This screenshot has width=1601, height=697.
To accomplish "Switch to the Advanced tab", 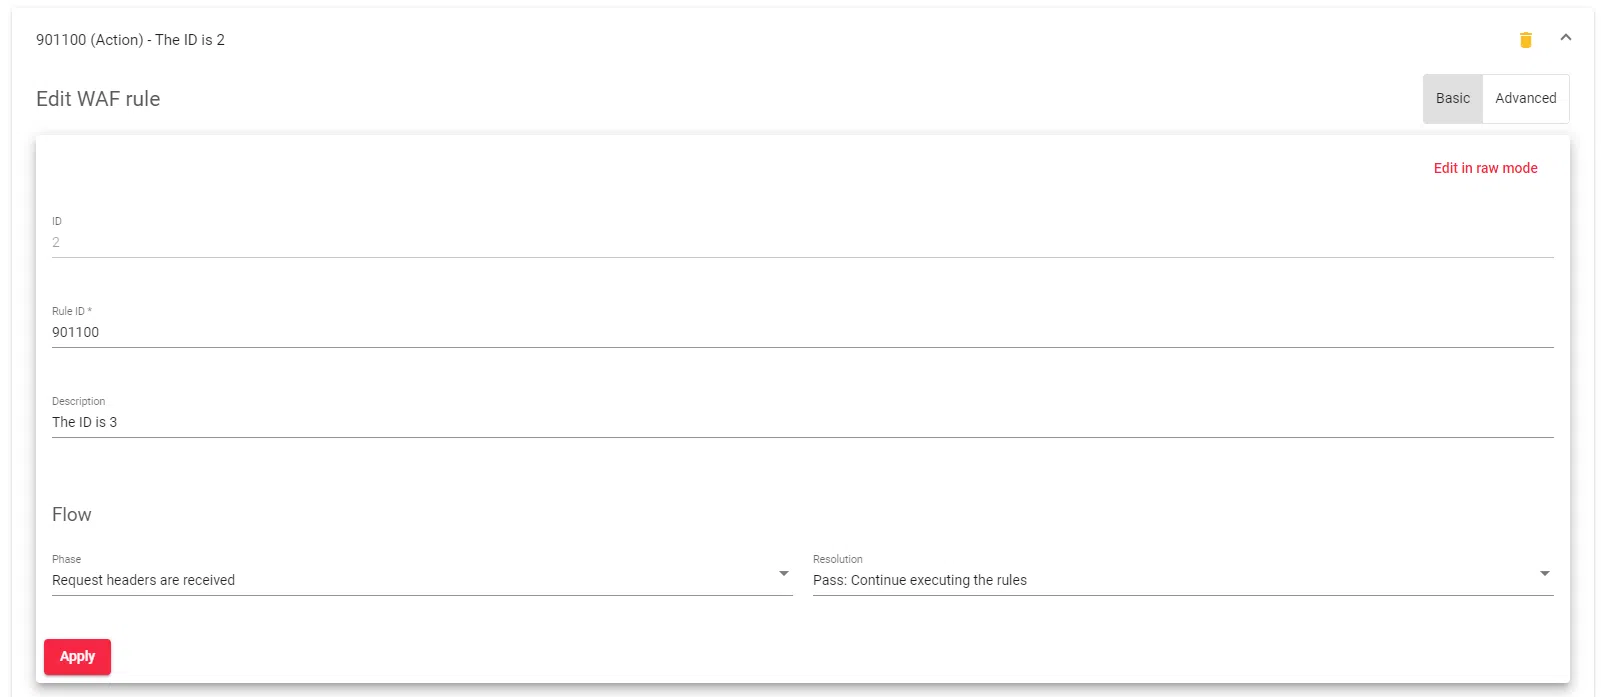I will pos(1525,98).
